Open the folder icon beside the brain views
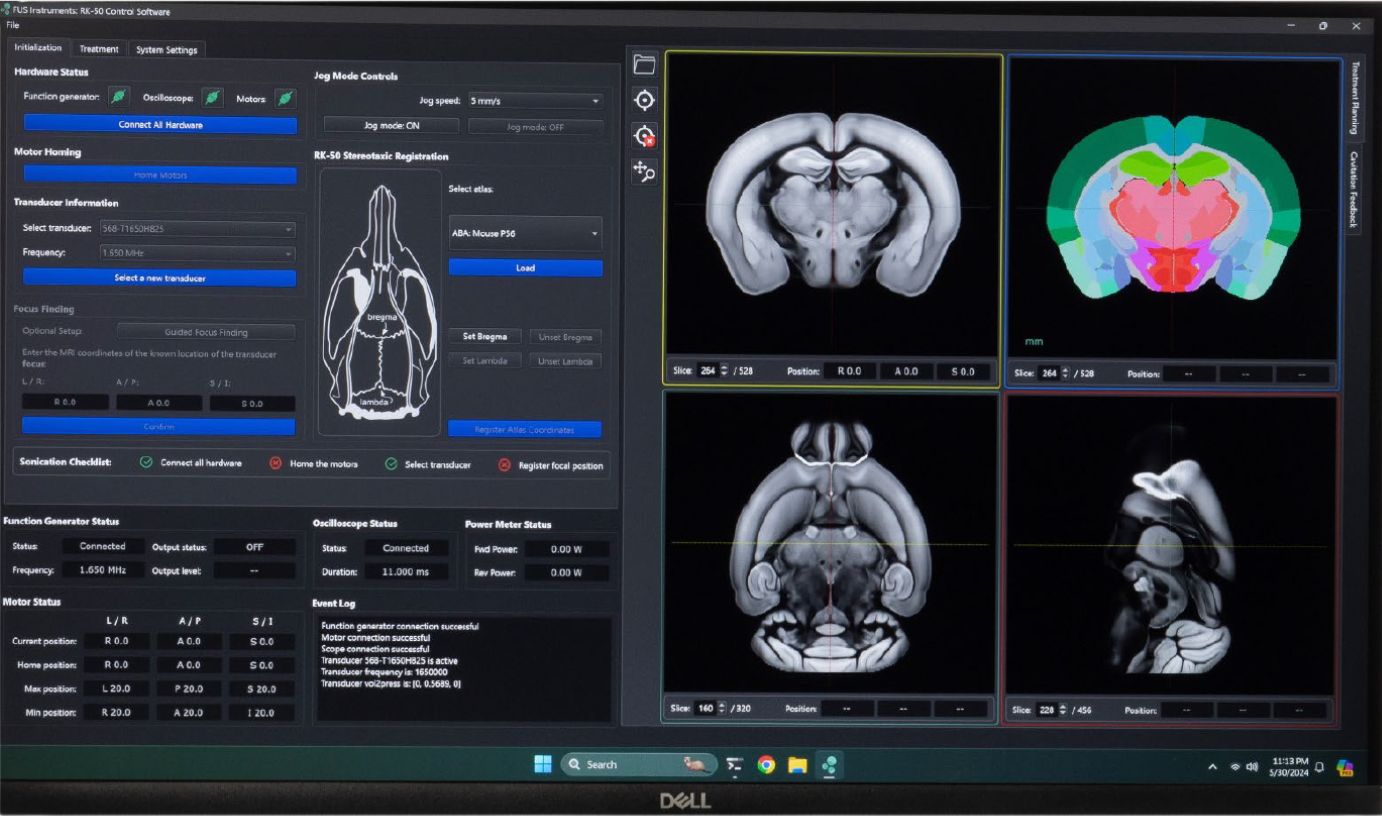 coord(644,65)
